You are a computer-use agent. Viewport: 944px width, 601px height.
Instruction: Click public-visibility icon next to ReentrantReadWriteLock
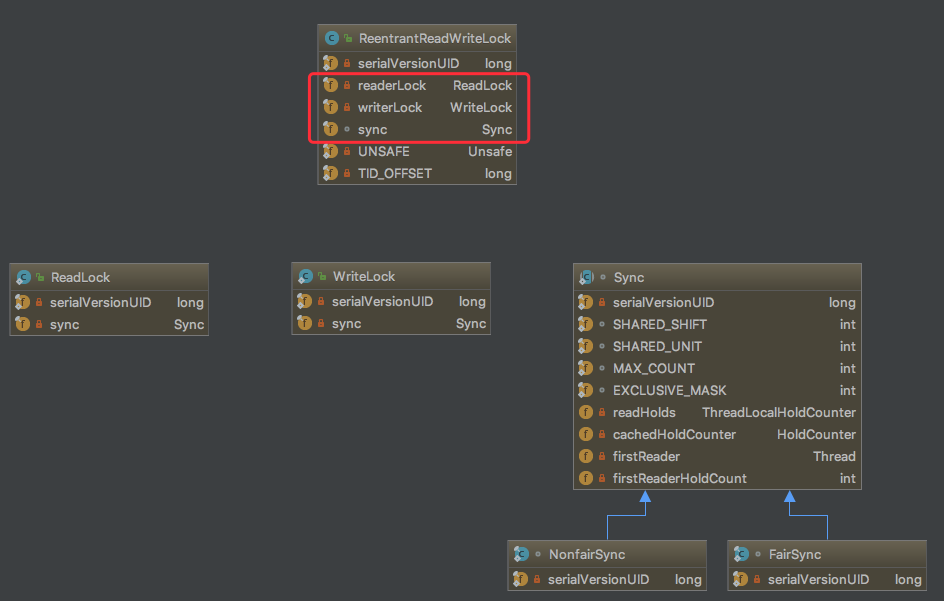[348, 39]
